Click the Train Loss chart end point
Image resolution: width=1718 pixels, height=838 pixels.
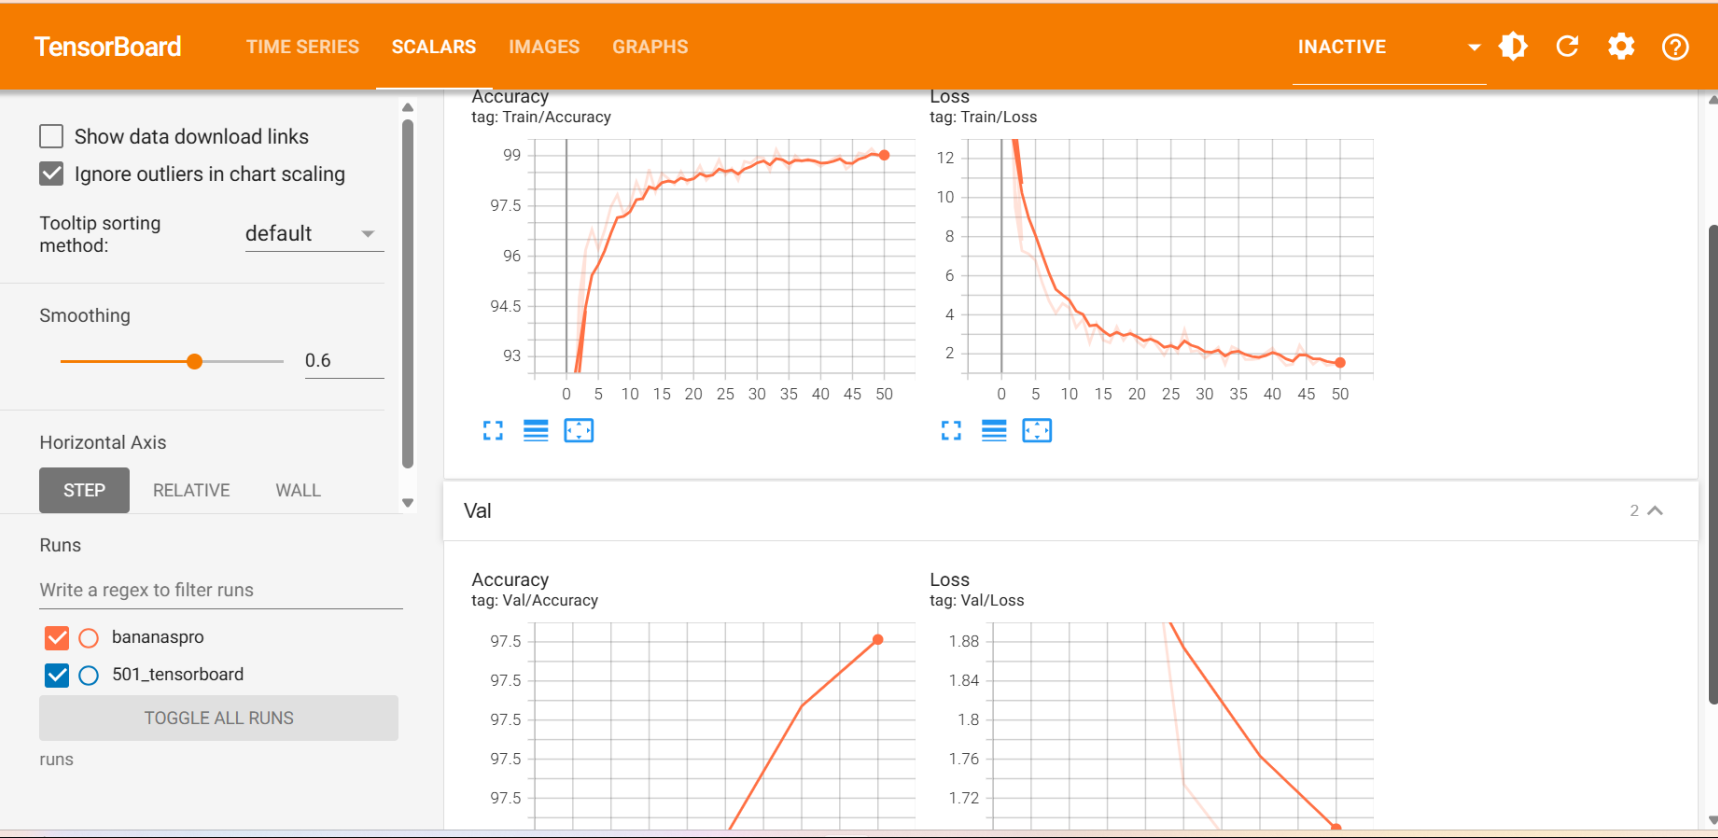pos(1340,363)
